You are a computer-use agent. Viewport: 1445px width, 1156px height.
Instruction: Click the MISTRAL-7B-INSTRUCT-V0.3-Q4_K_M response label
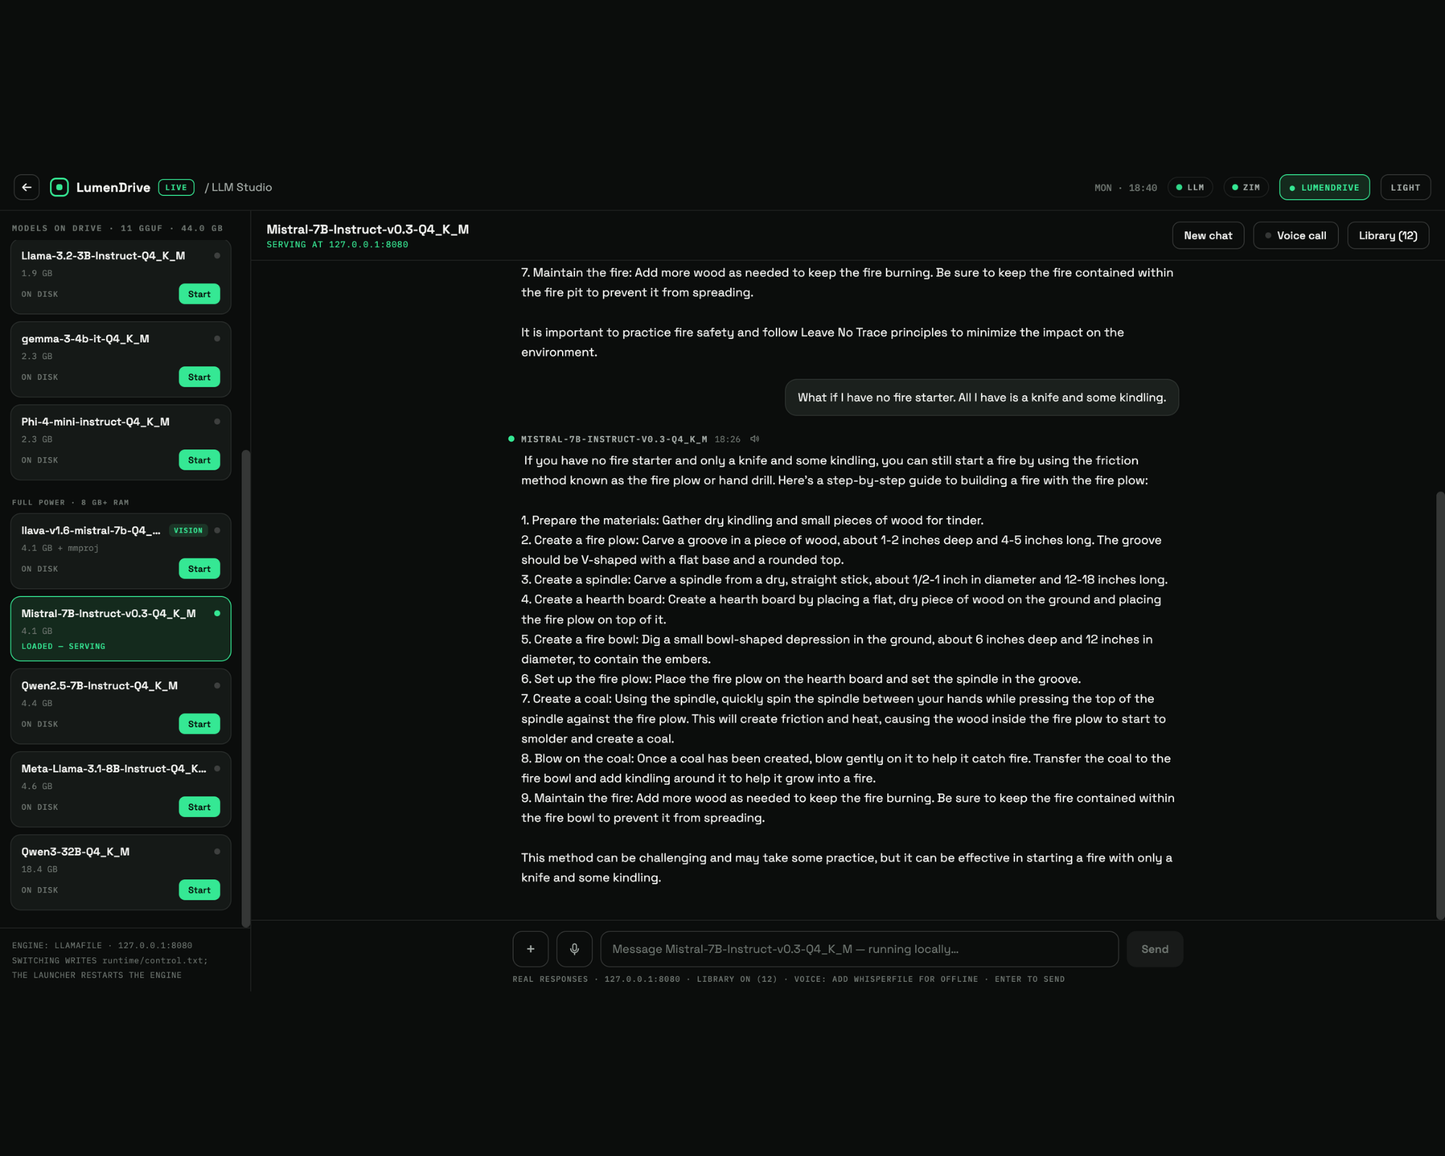click(x=614, y=439)
